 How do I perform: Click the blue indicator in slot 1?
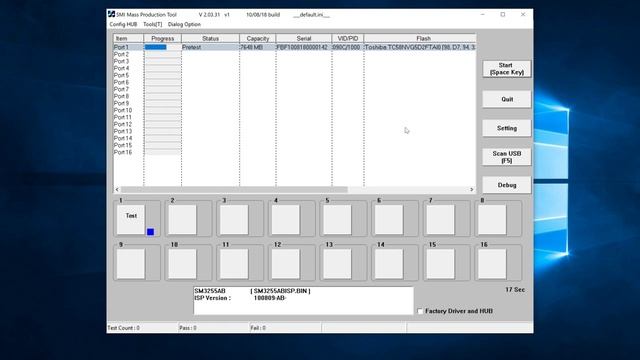(x=151, y=232)
